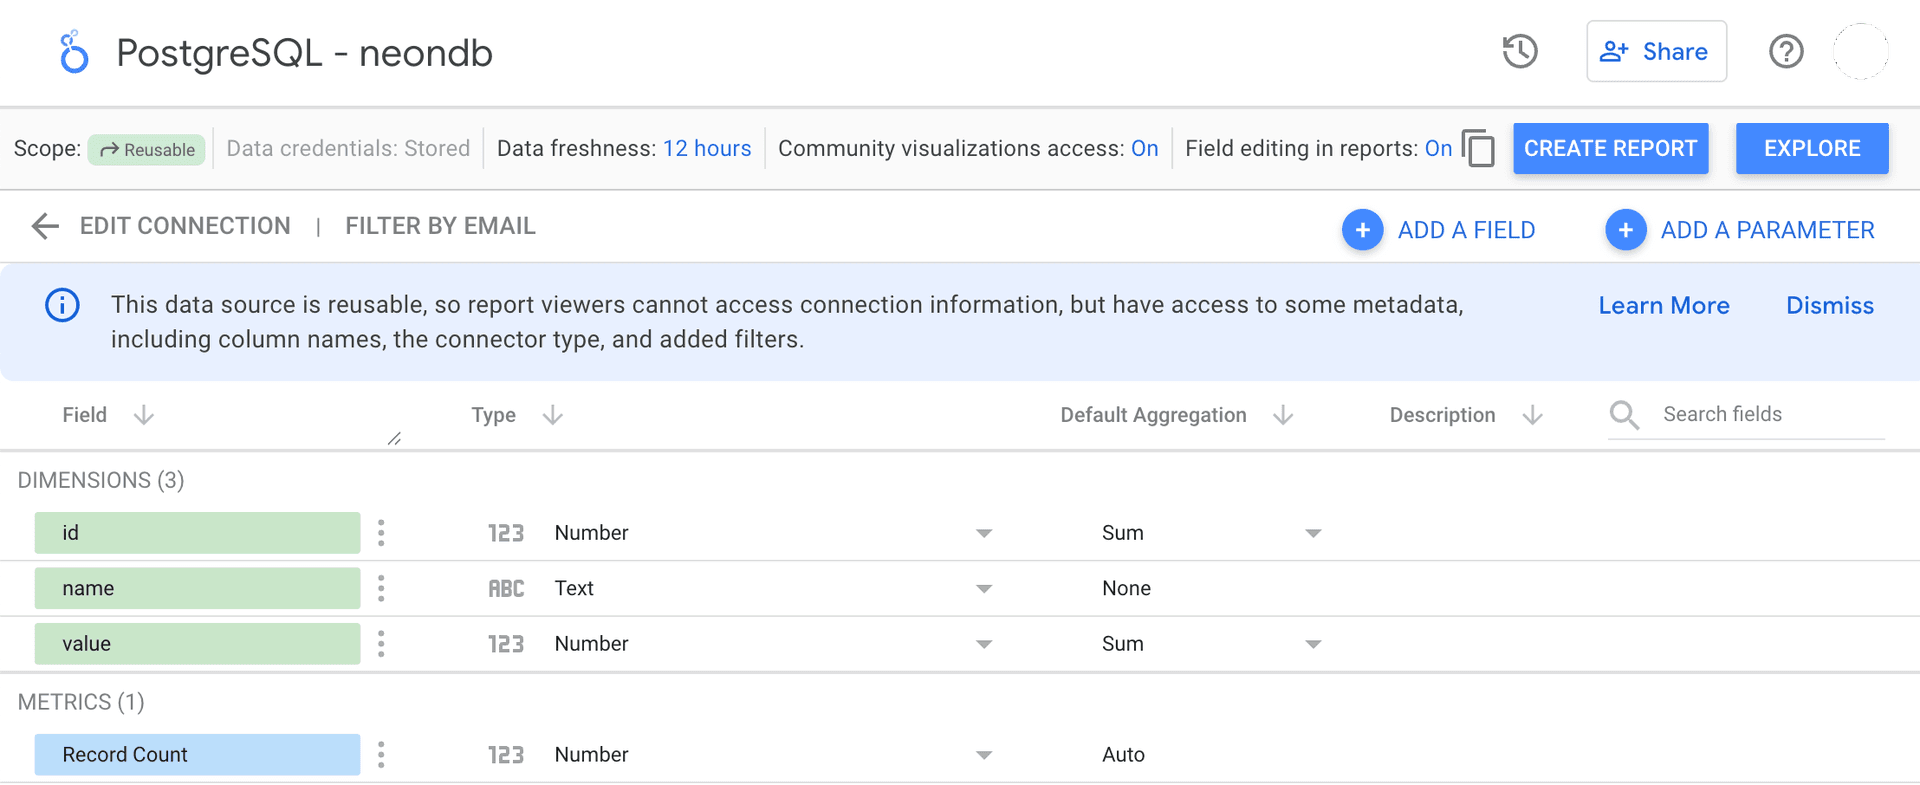The image size is (1920, 785).
Task: Open version history clock icon
Action: tap(1519, 51)
